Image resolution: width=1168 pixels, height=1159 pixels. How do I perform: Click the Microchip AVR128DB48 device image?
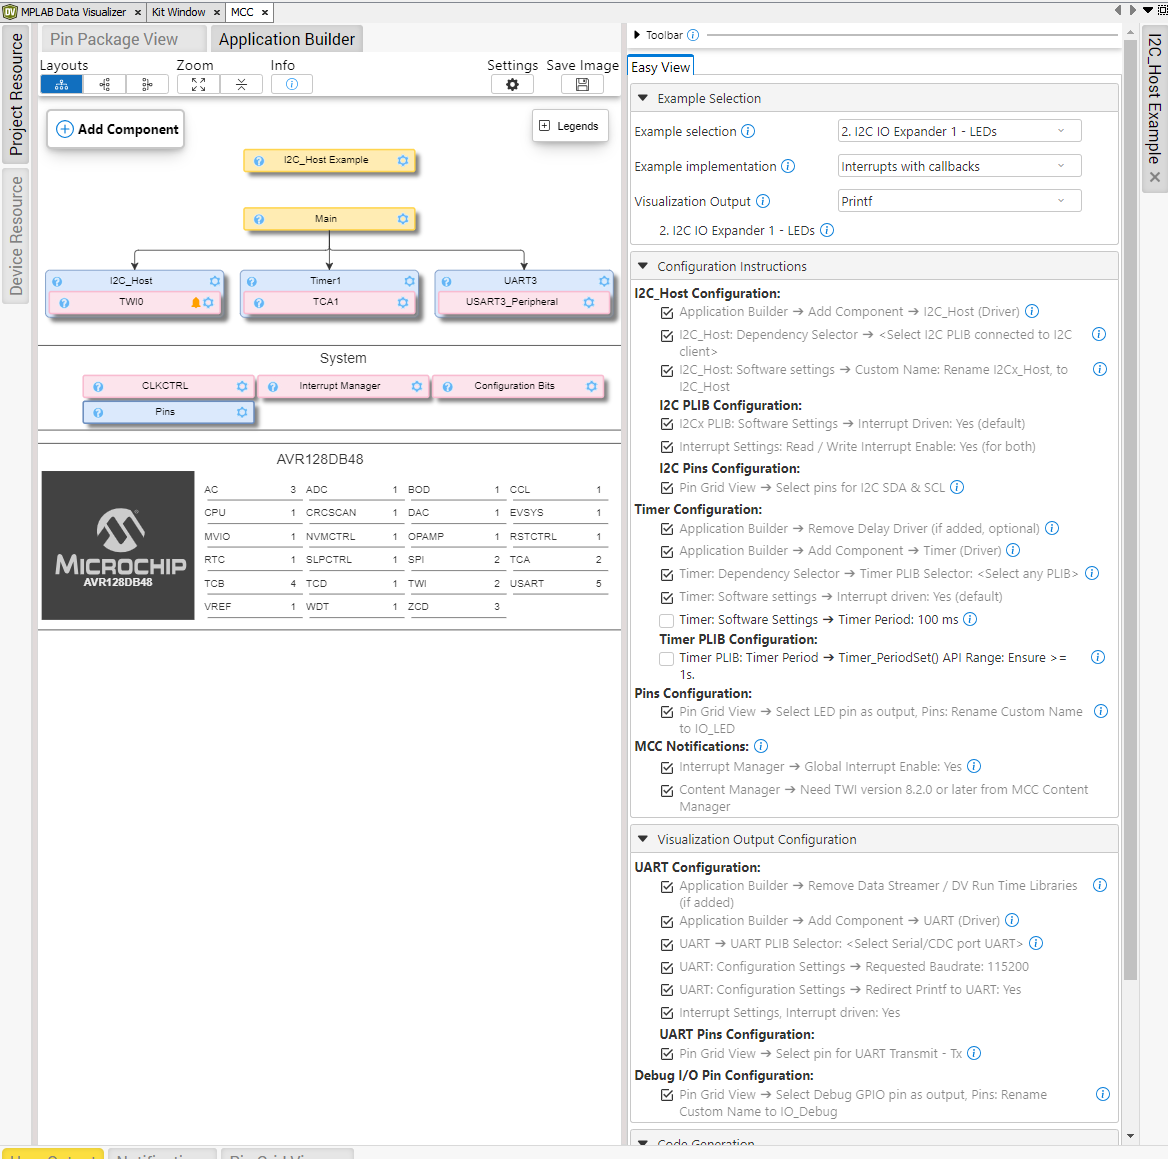click(x=118, y=545)
